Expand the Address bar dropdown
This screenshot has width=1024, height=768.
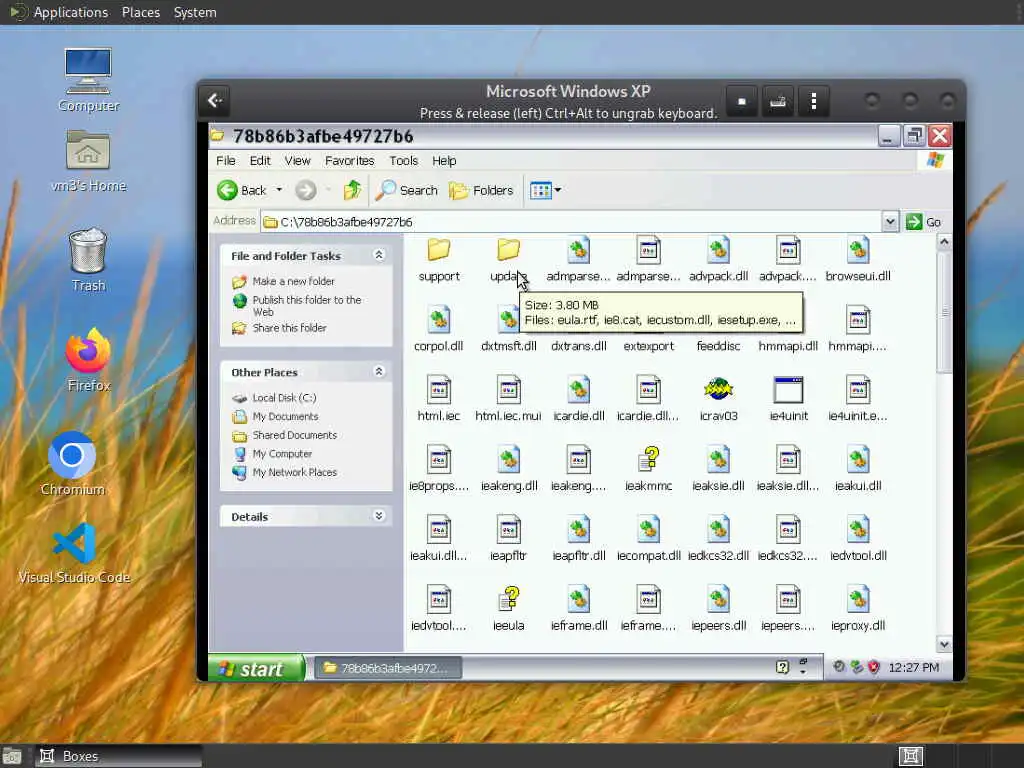[889, 221]
